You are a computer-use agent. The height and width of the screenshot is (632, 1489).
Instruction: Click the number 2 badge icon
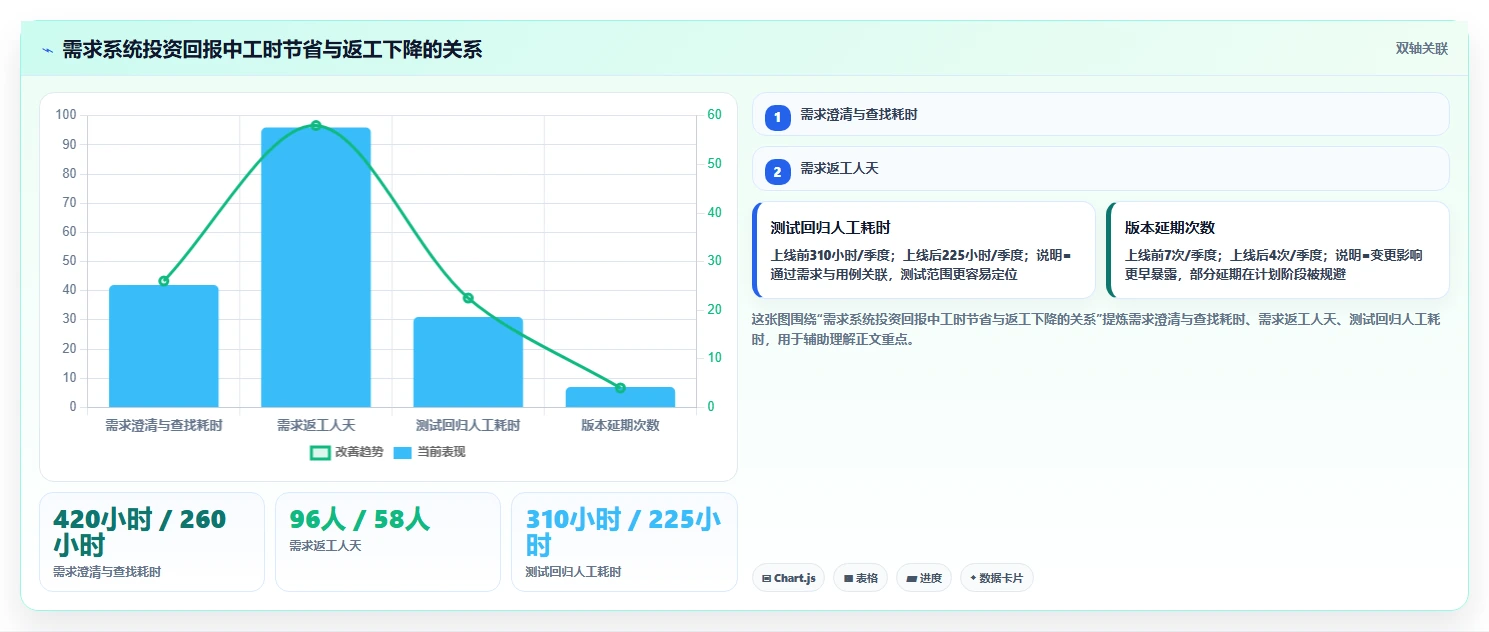click(778, 172)
